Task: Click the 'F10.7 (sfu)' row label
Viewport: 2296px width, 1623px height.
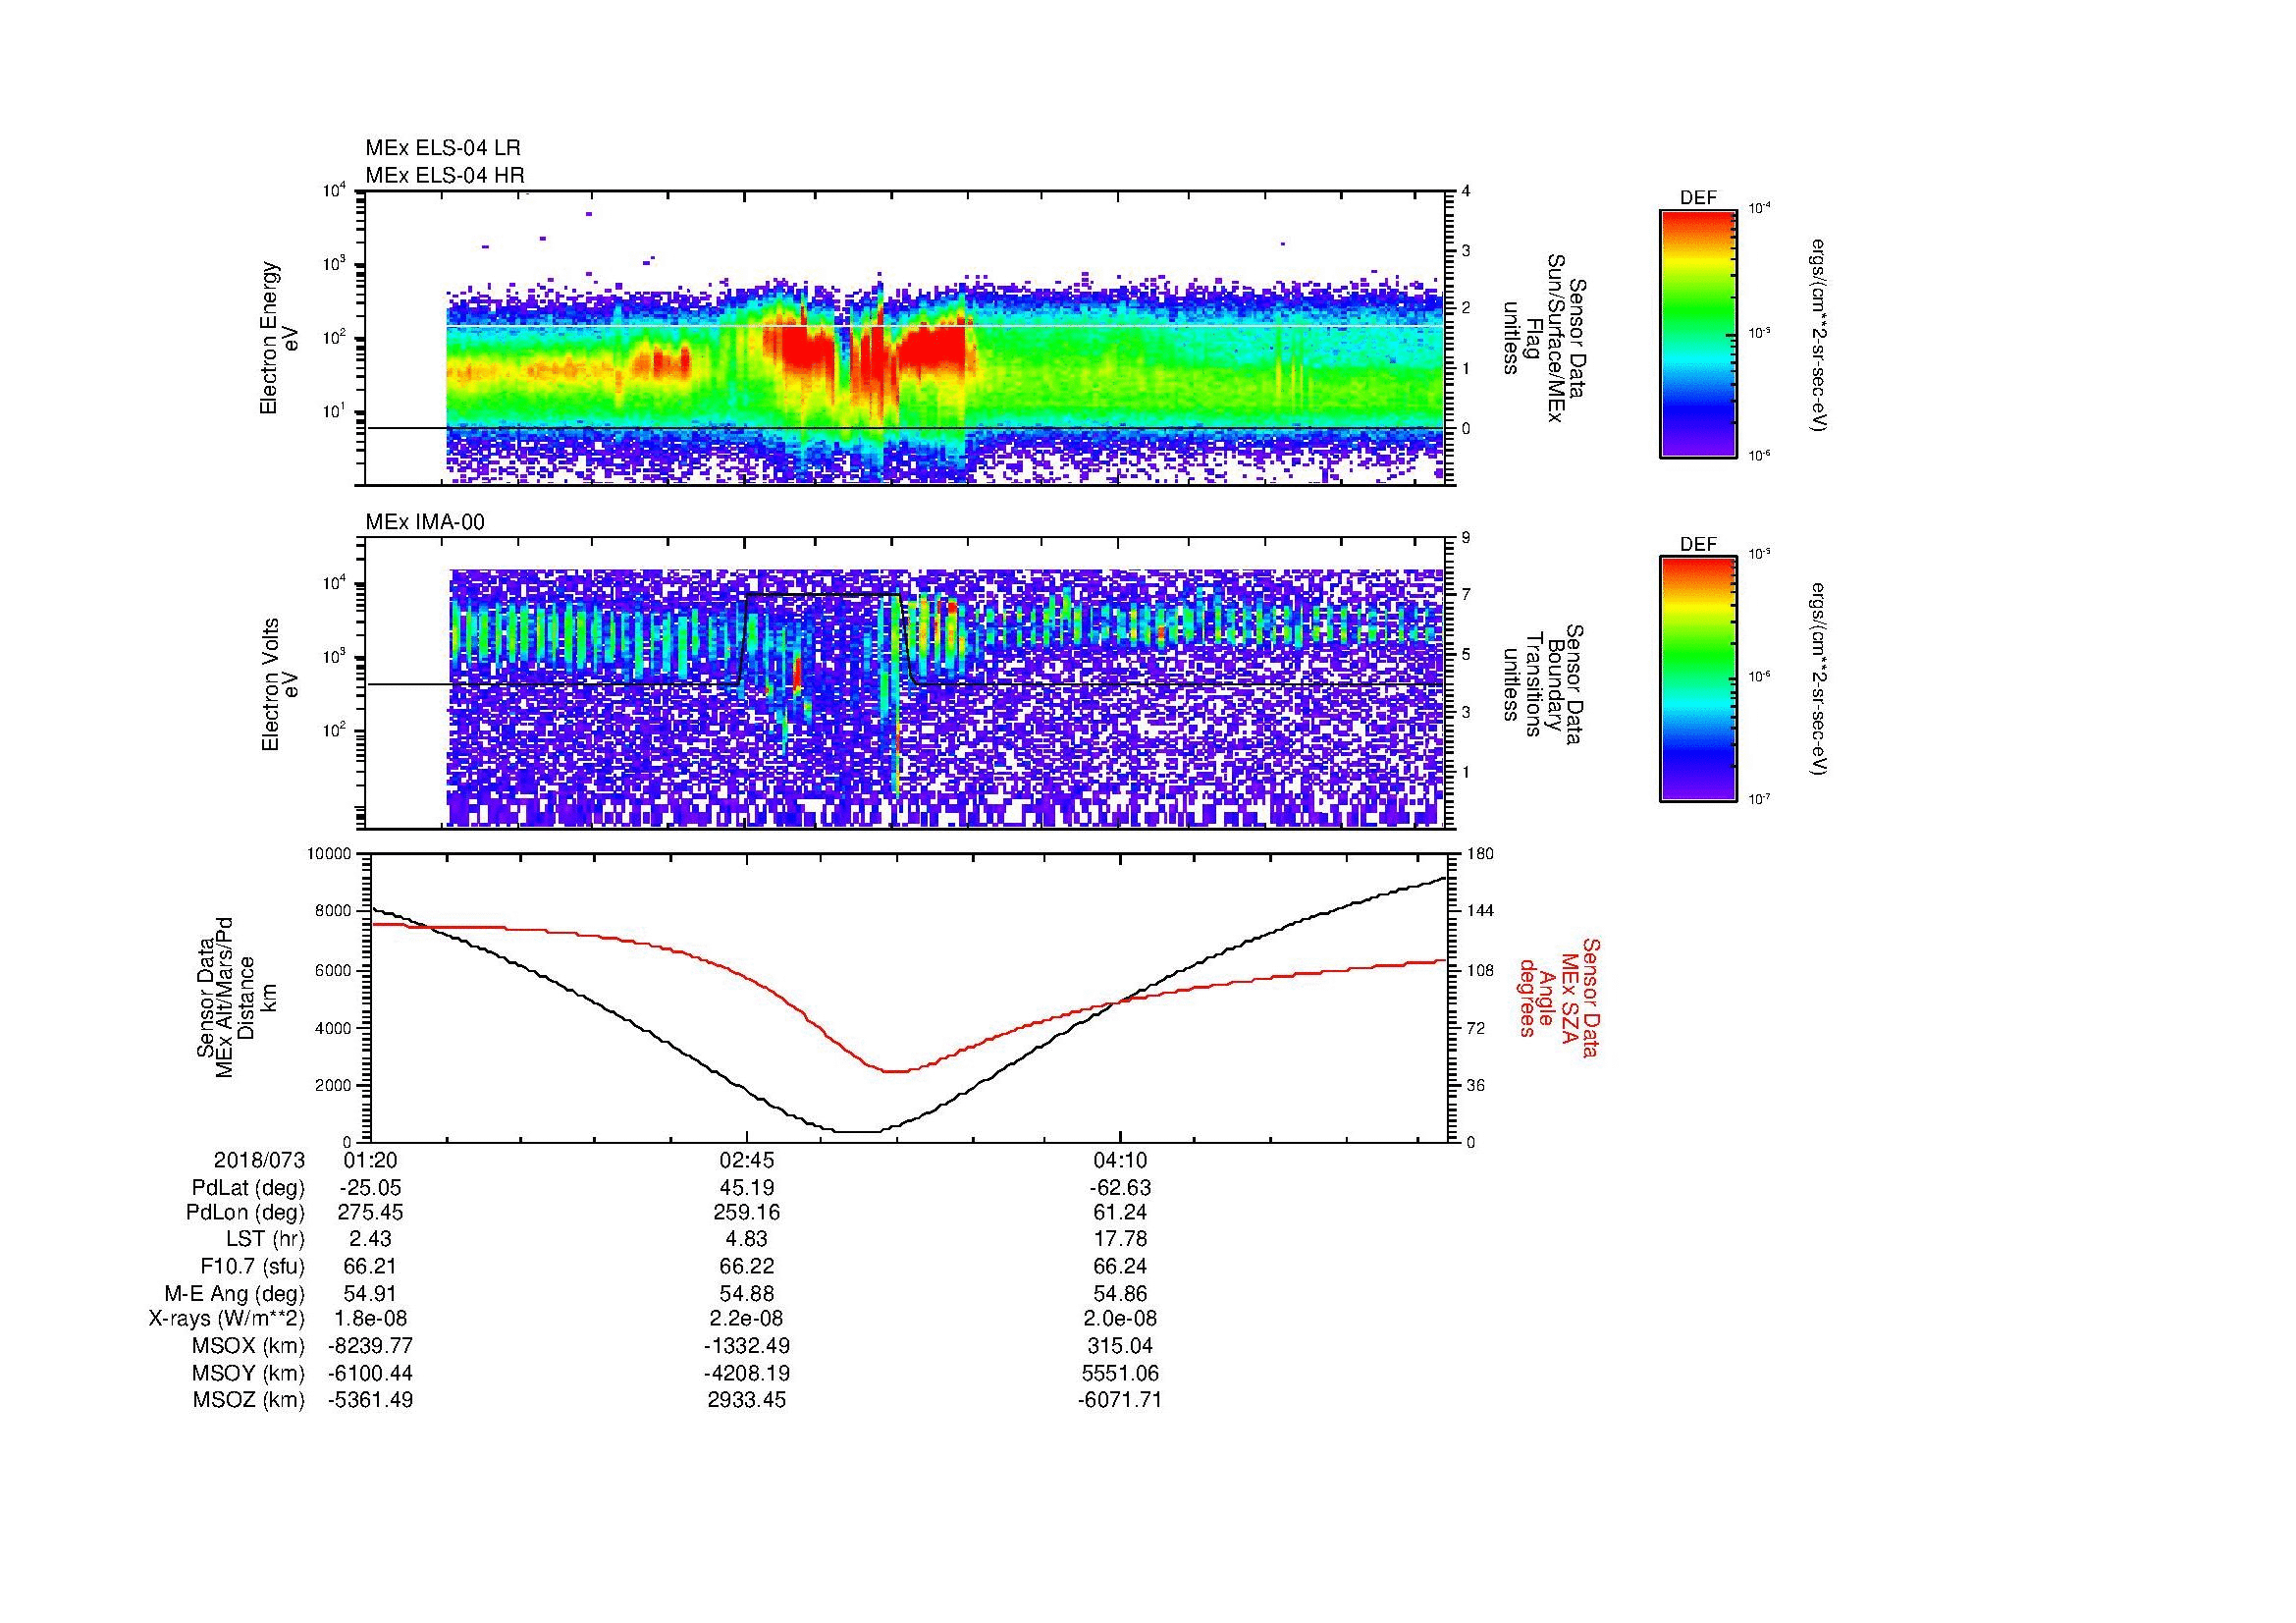Action: pyautogui.click(x=253, y=1267)
